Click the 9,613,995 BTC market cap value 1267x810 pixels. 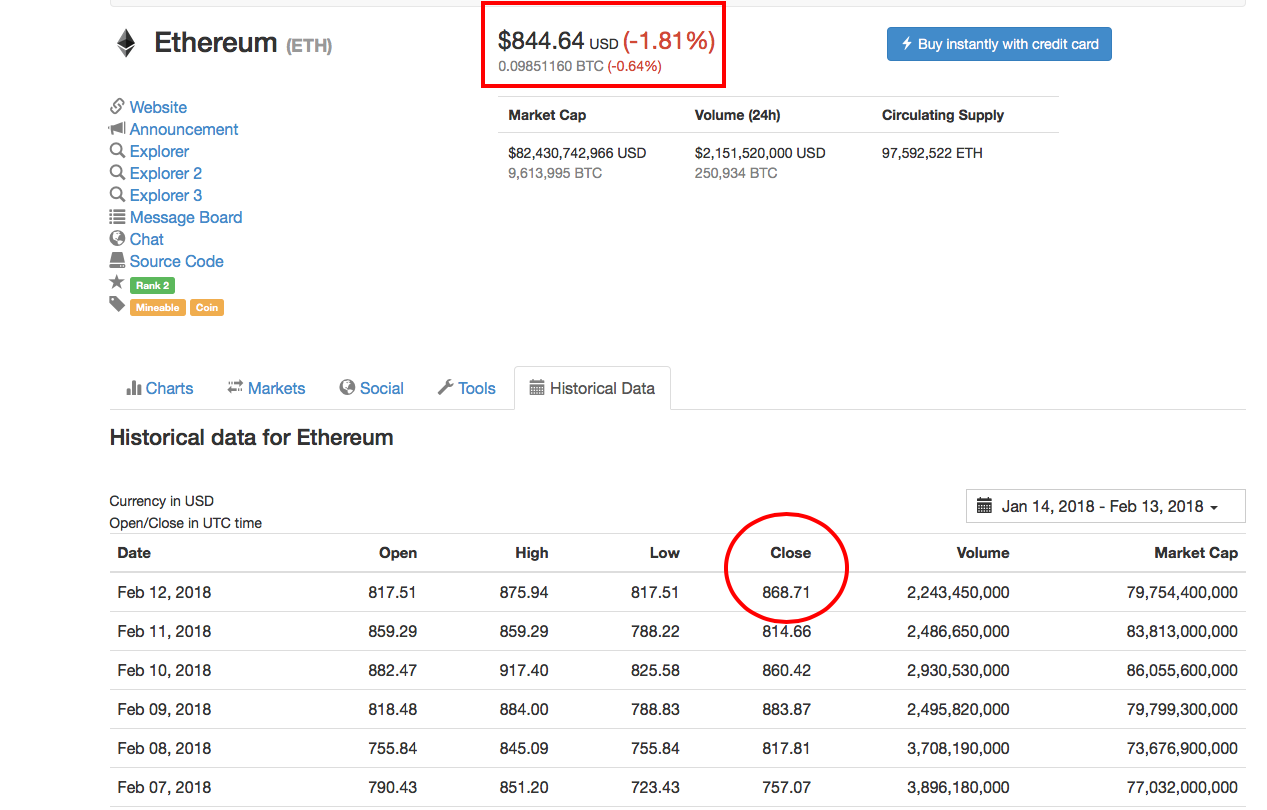[554, 173]
